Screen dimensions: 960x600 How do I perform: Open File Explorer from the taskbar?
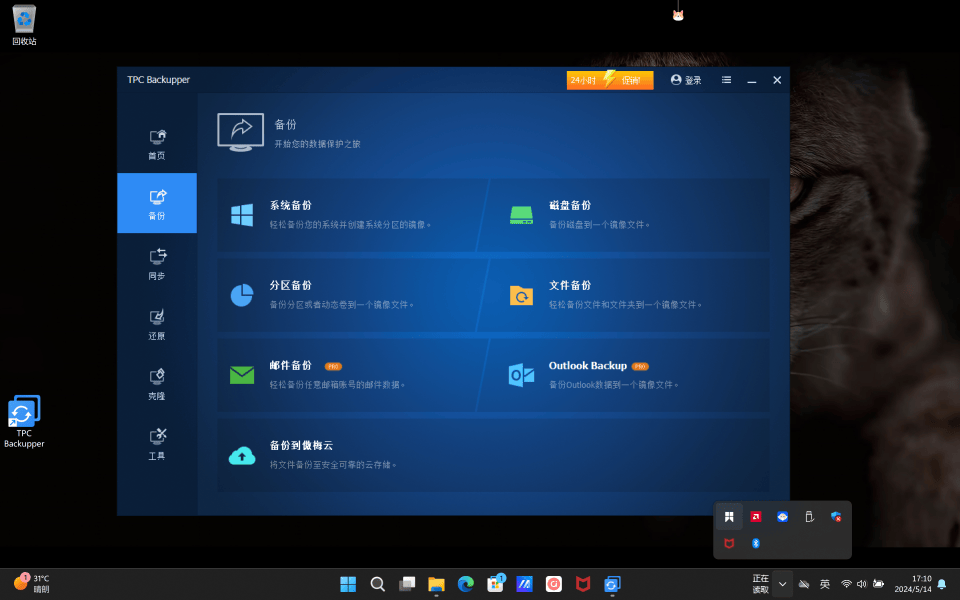[437, 584]
